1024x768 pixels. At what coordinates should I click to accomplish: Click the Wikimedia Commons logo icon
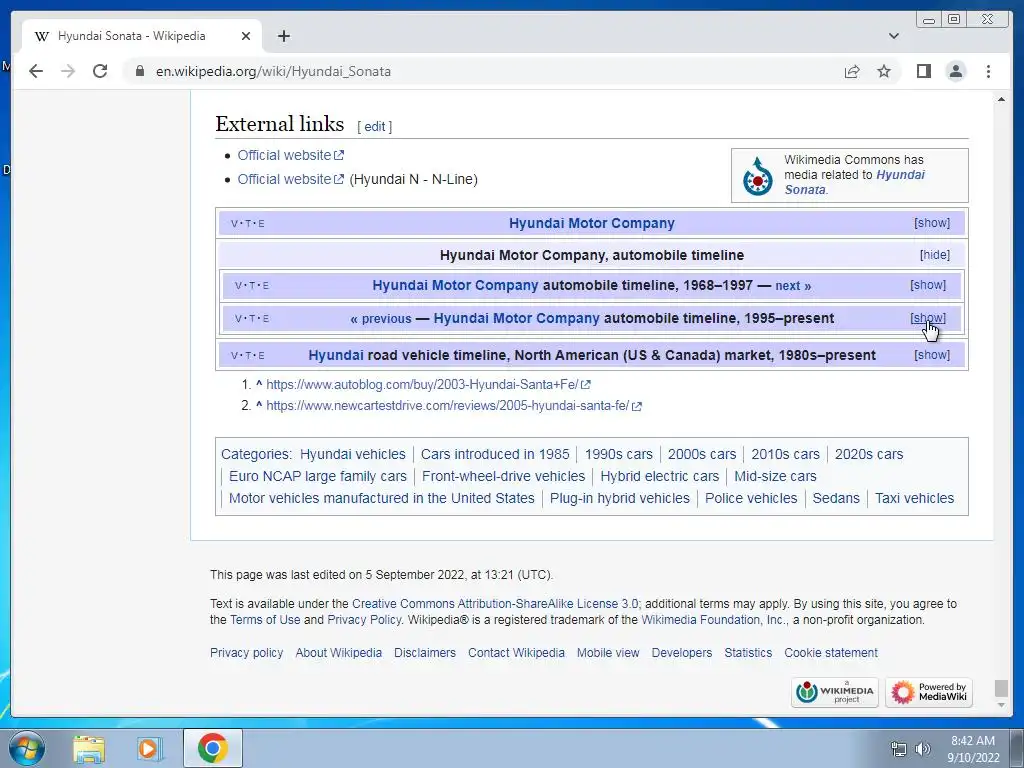point(758,175)
